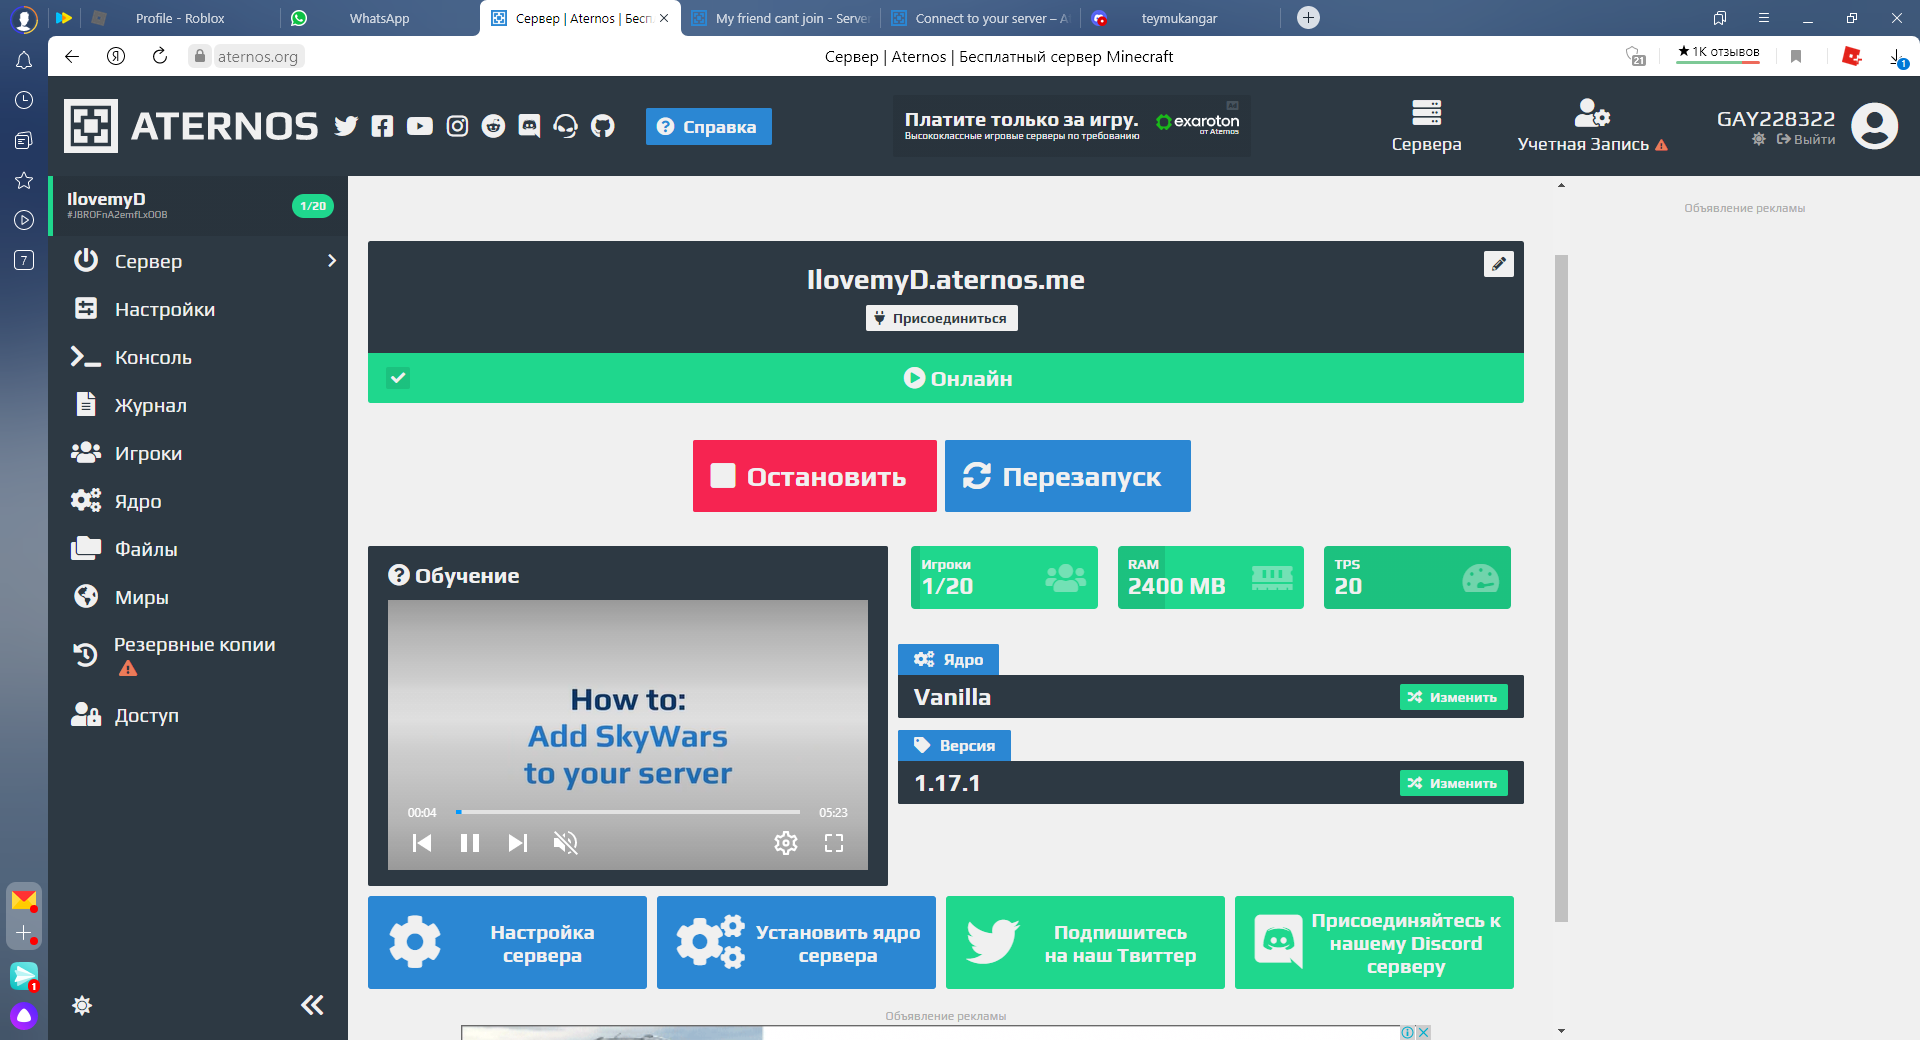The height and width of the screenshot is (1040, 1920).
Task: Bookmark this page icon
Action: [1796, 56]
